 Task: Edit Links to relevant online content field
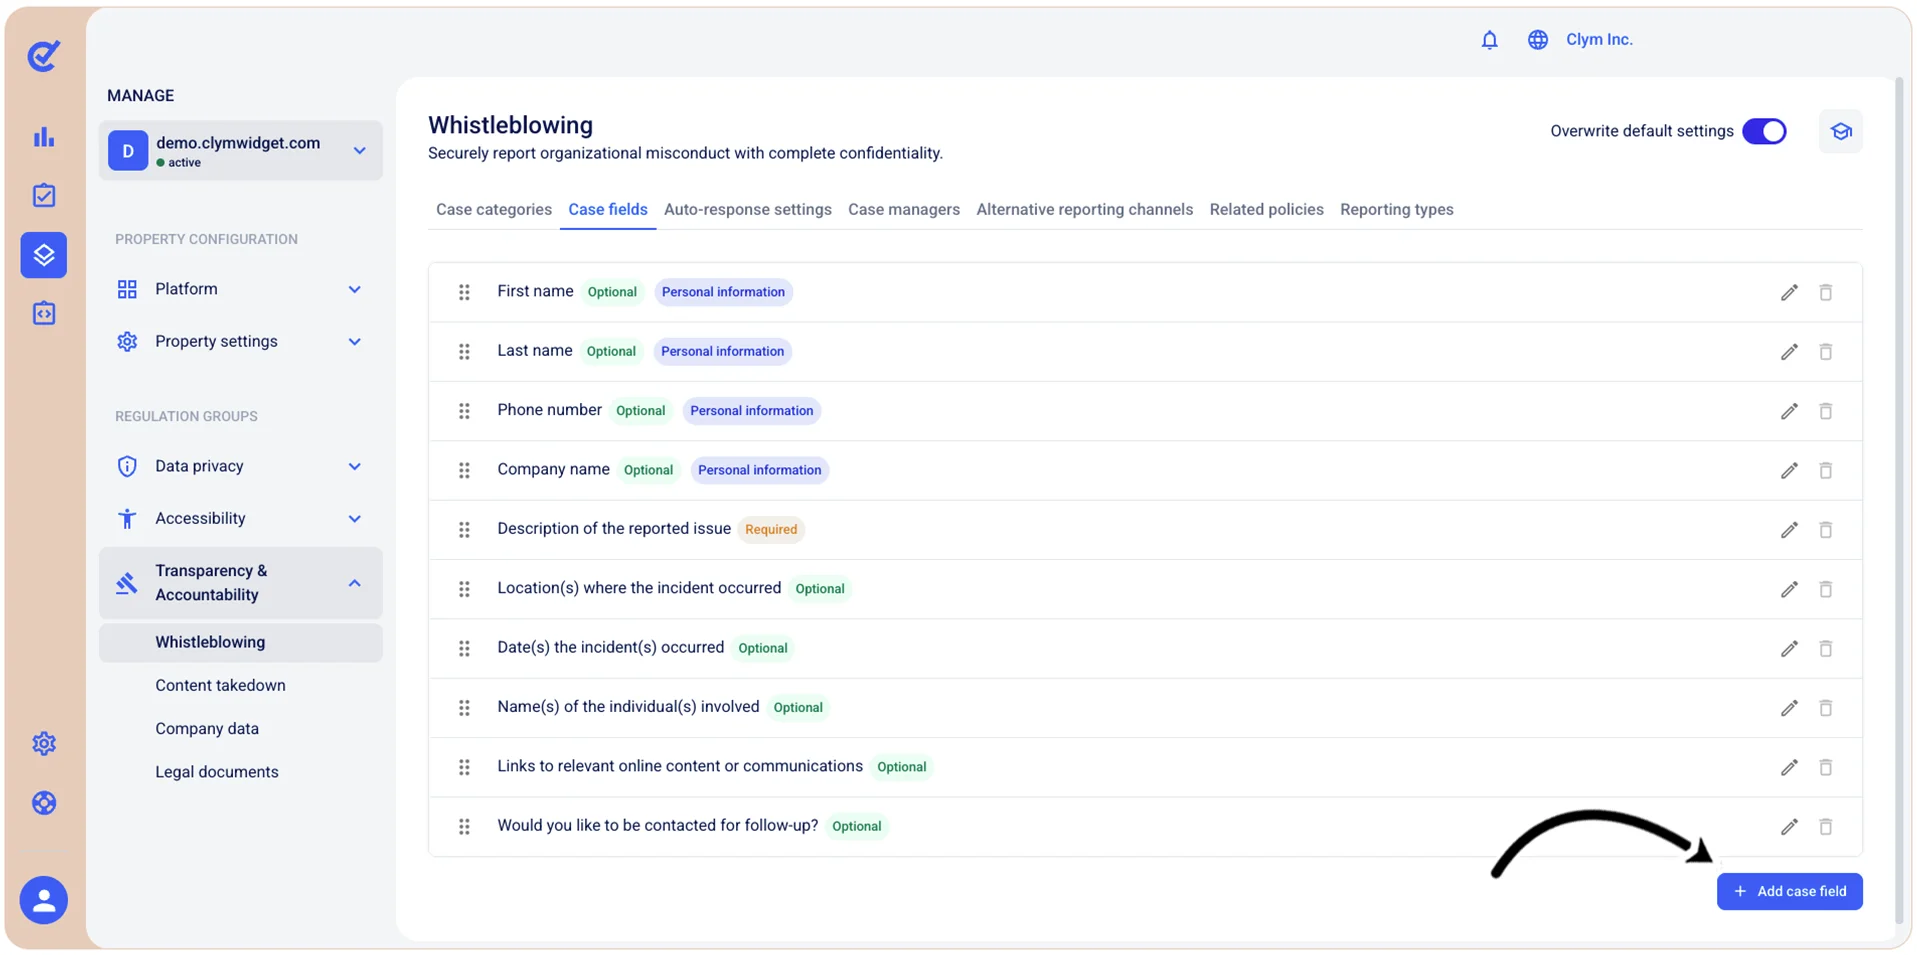click(1789, 767)
